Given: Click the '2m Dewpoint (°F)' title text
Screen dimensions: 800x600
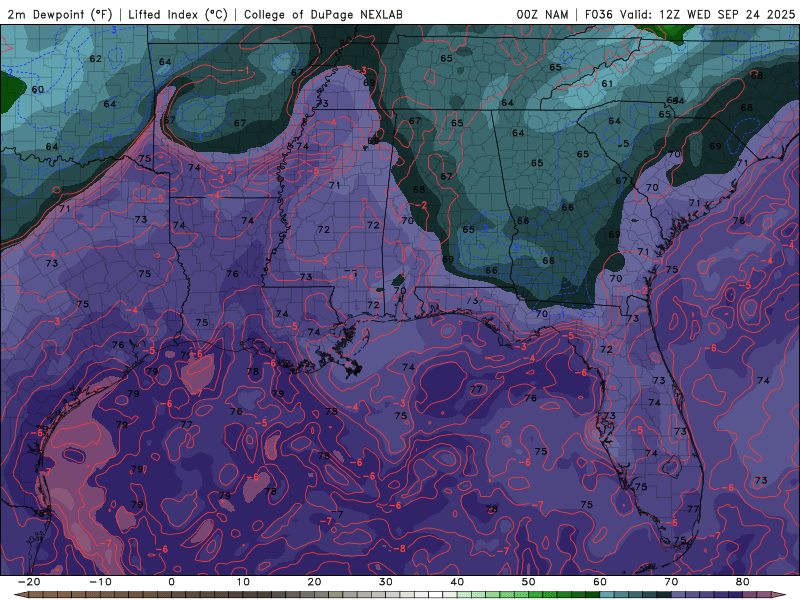Looking at the screenshot, I should click(60, 15).
